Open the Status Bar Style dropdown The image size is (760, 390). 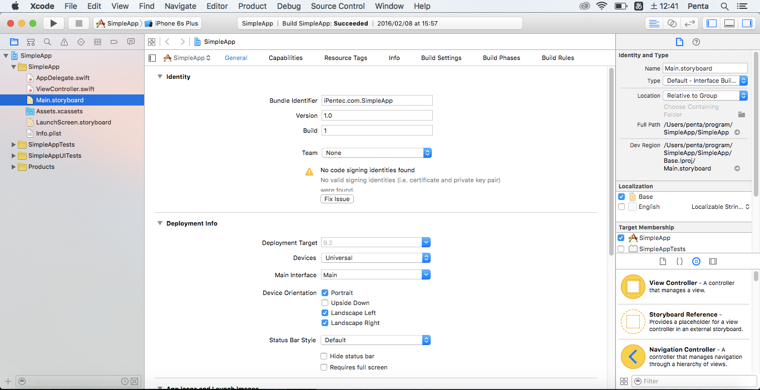[x=376, y=340]
